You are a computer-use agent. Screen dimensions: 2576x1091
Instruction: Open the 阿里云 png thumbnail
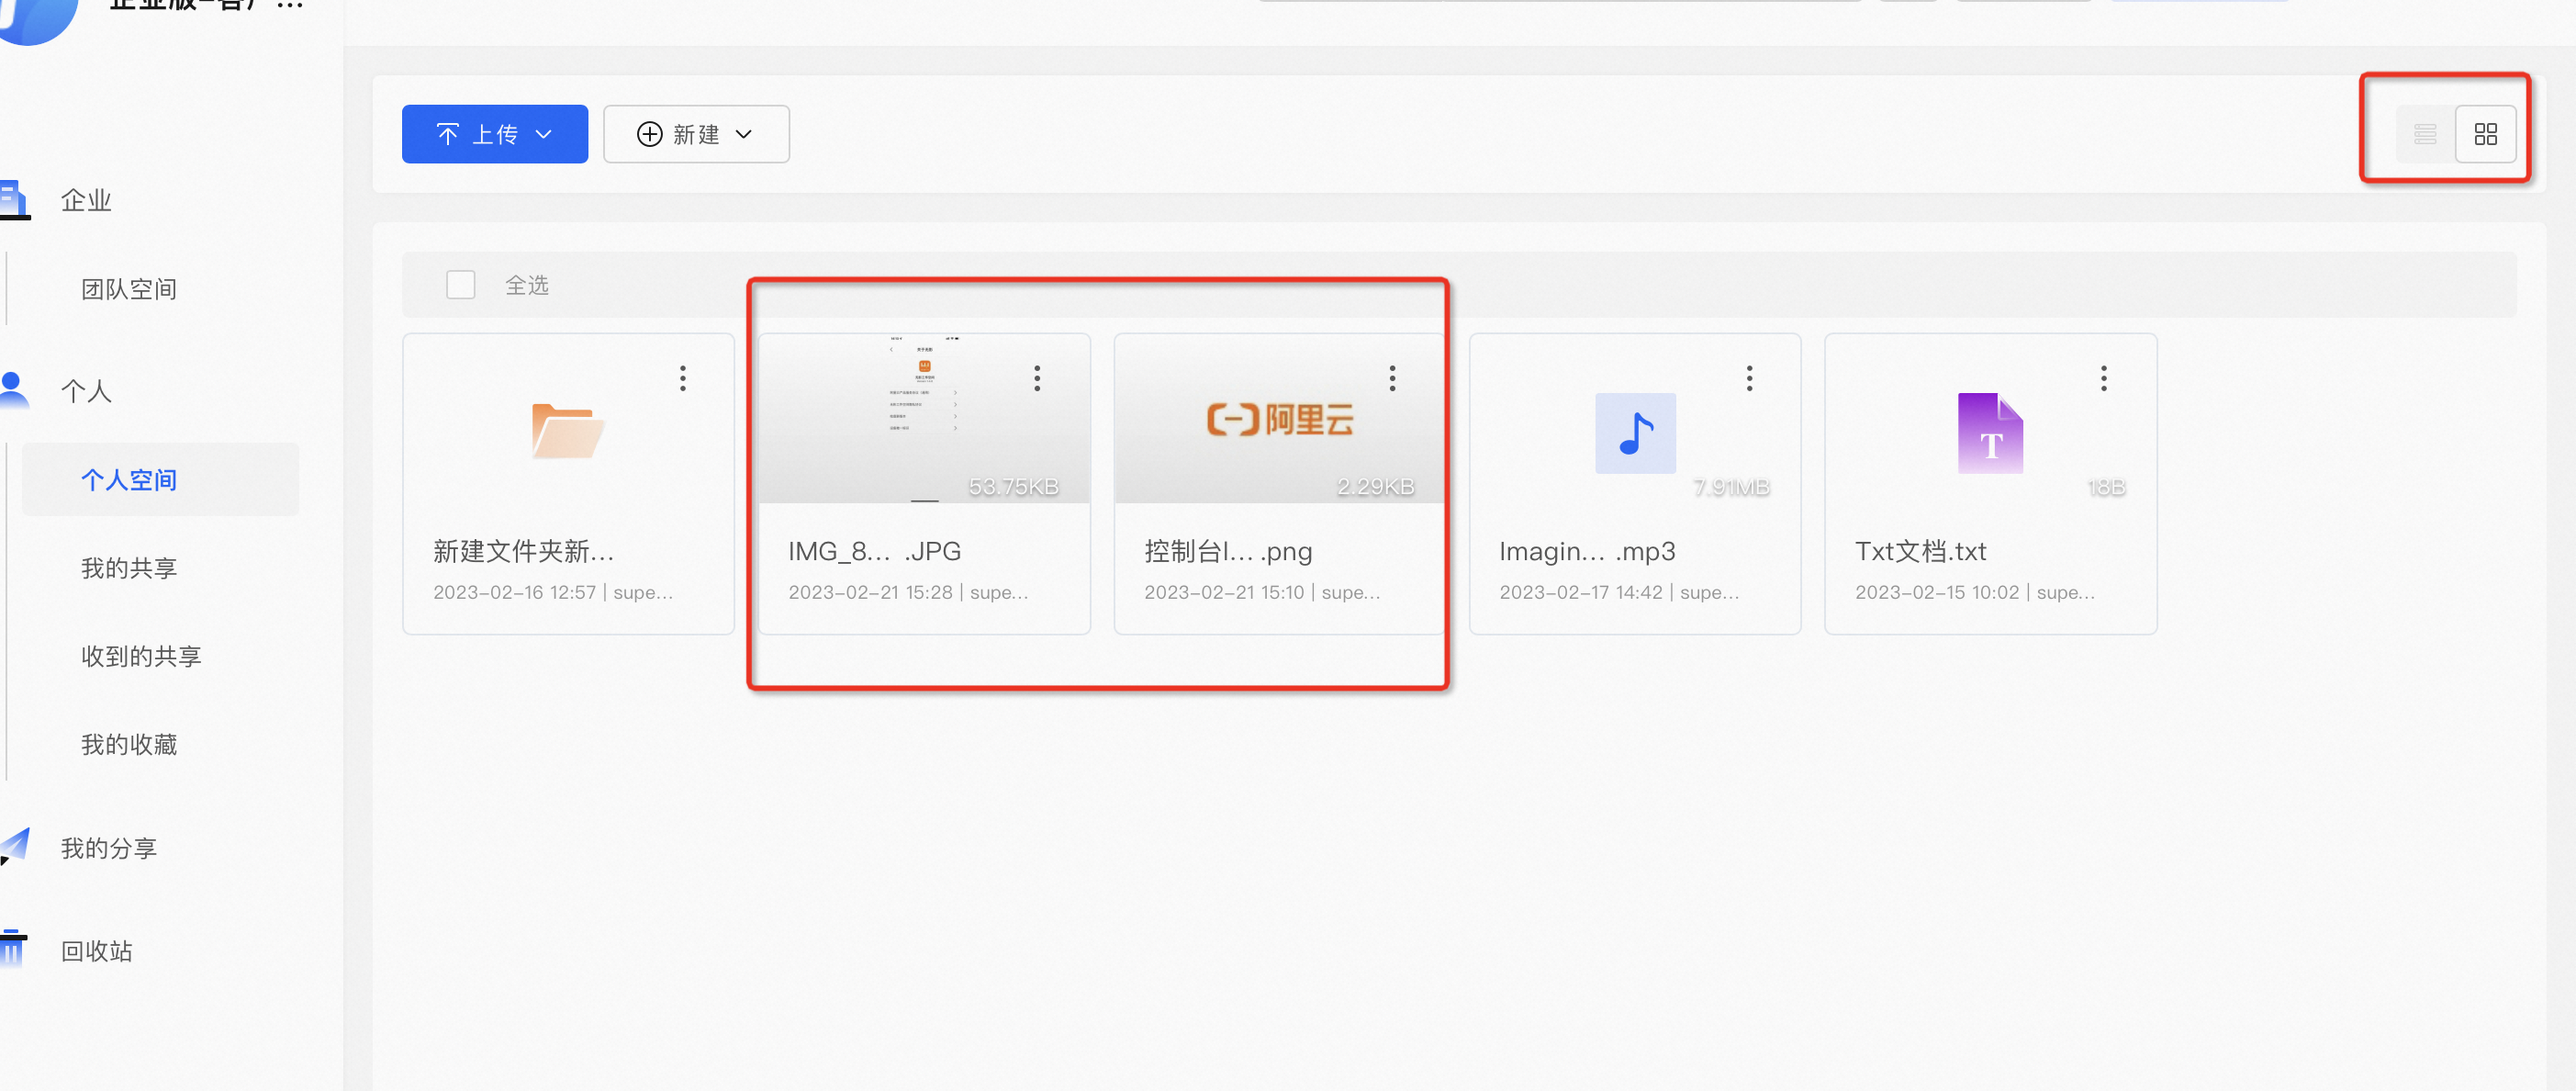tap(1279, 420)
